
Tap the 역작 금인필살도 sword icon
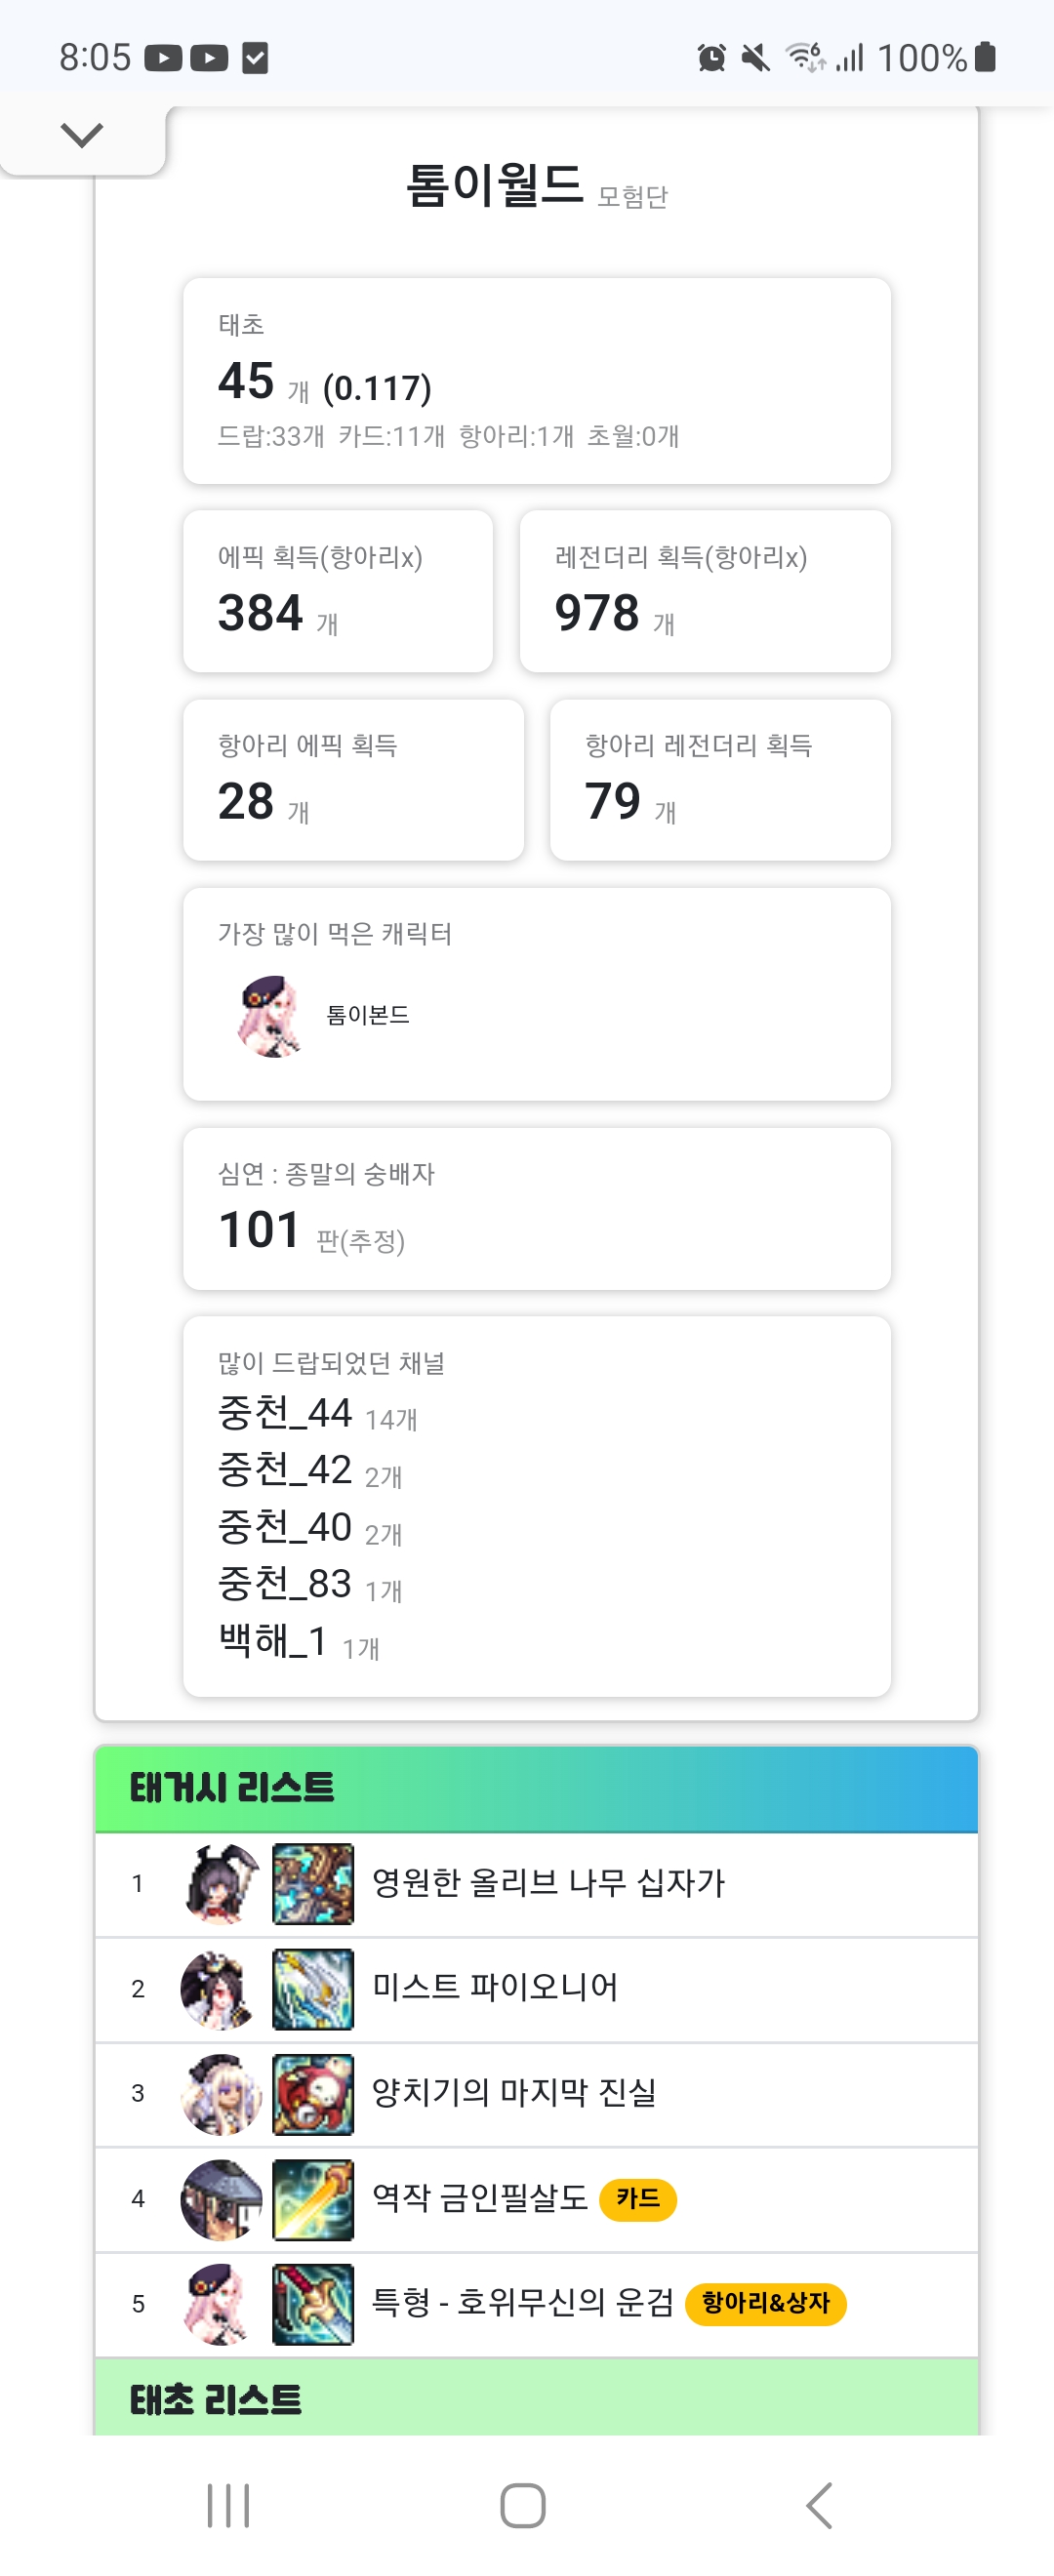[x=313, y=2199]
